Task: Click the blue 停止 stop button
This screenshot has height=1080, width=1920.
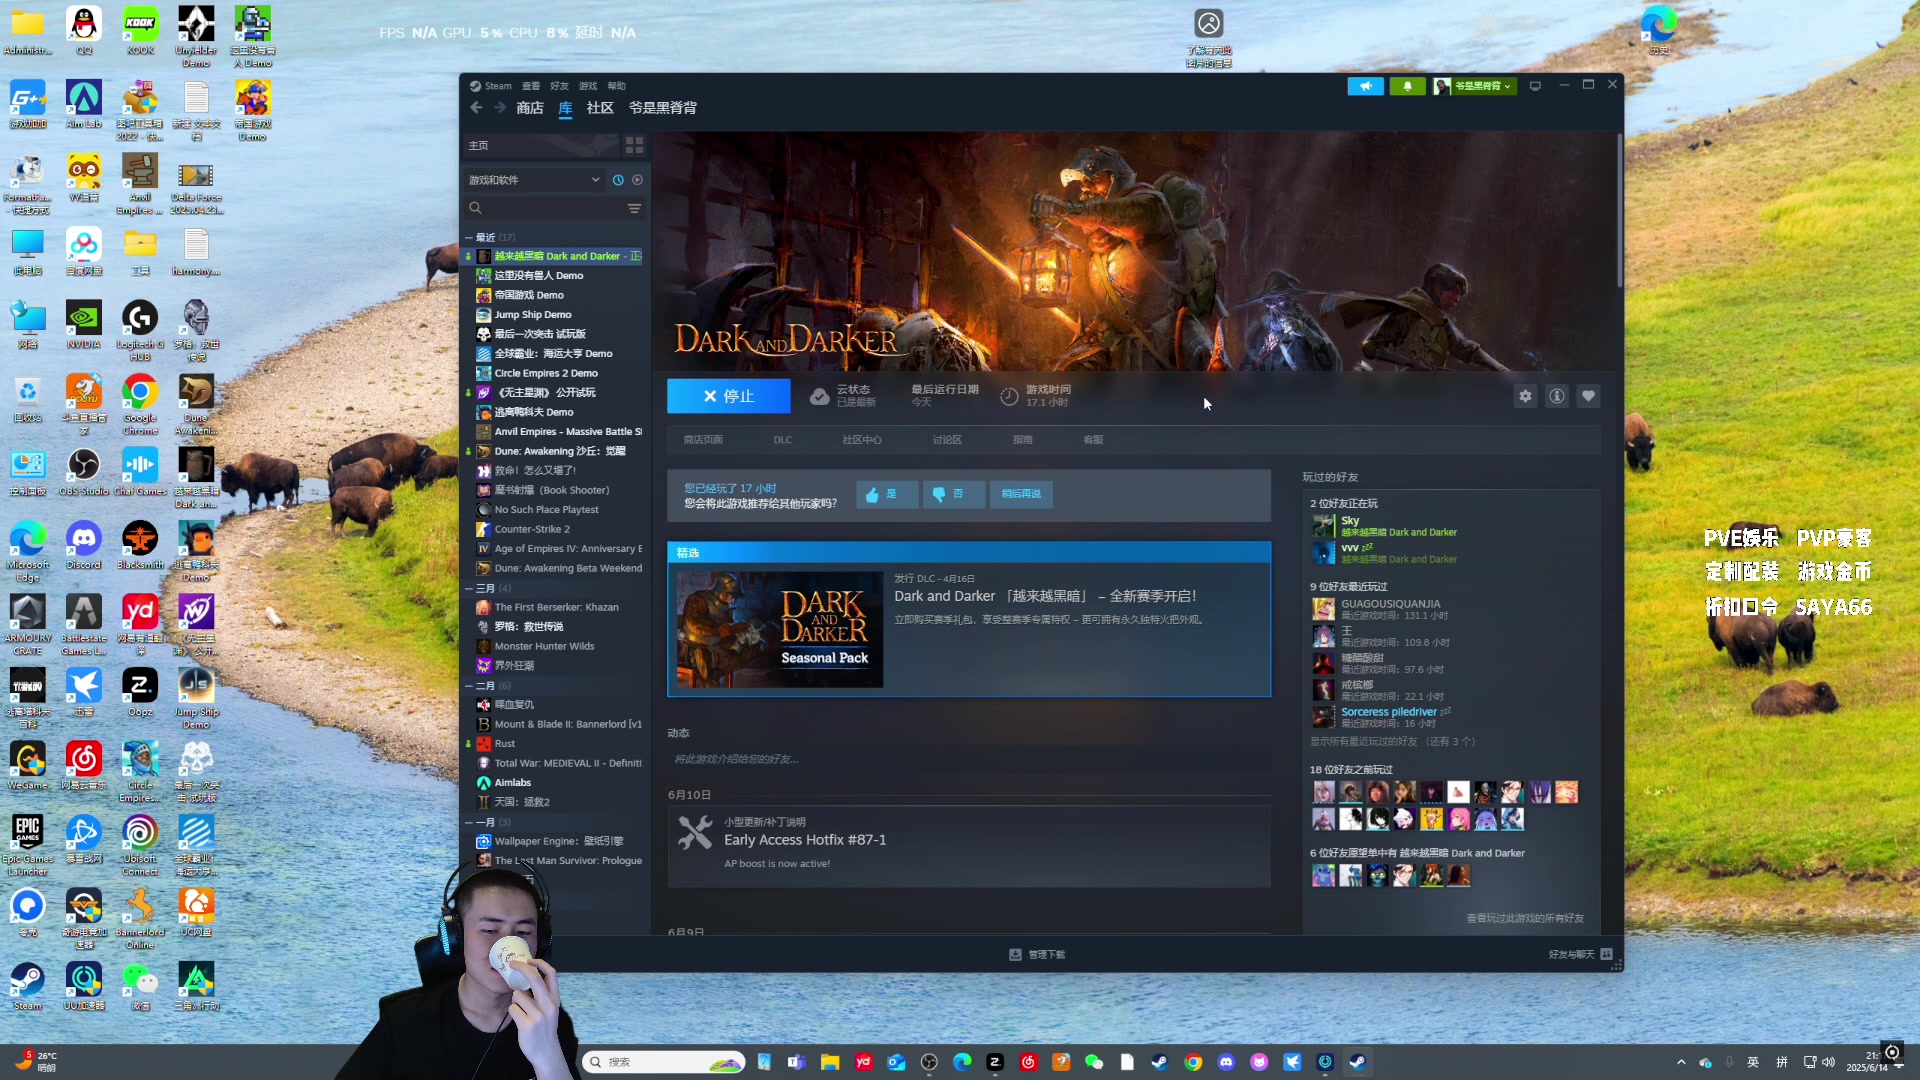Action: point(728,396)
